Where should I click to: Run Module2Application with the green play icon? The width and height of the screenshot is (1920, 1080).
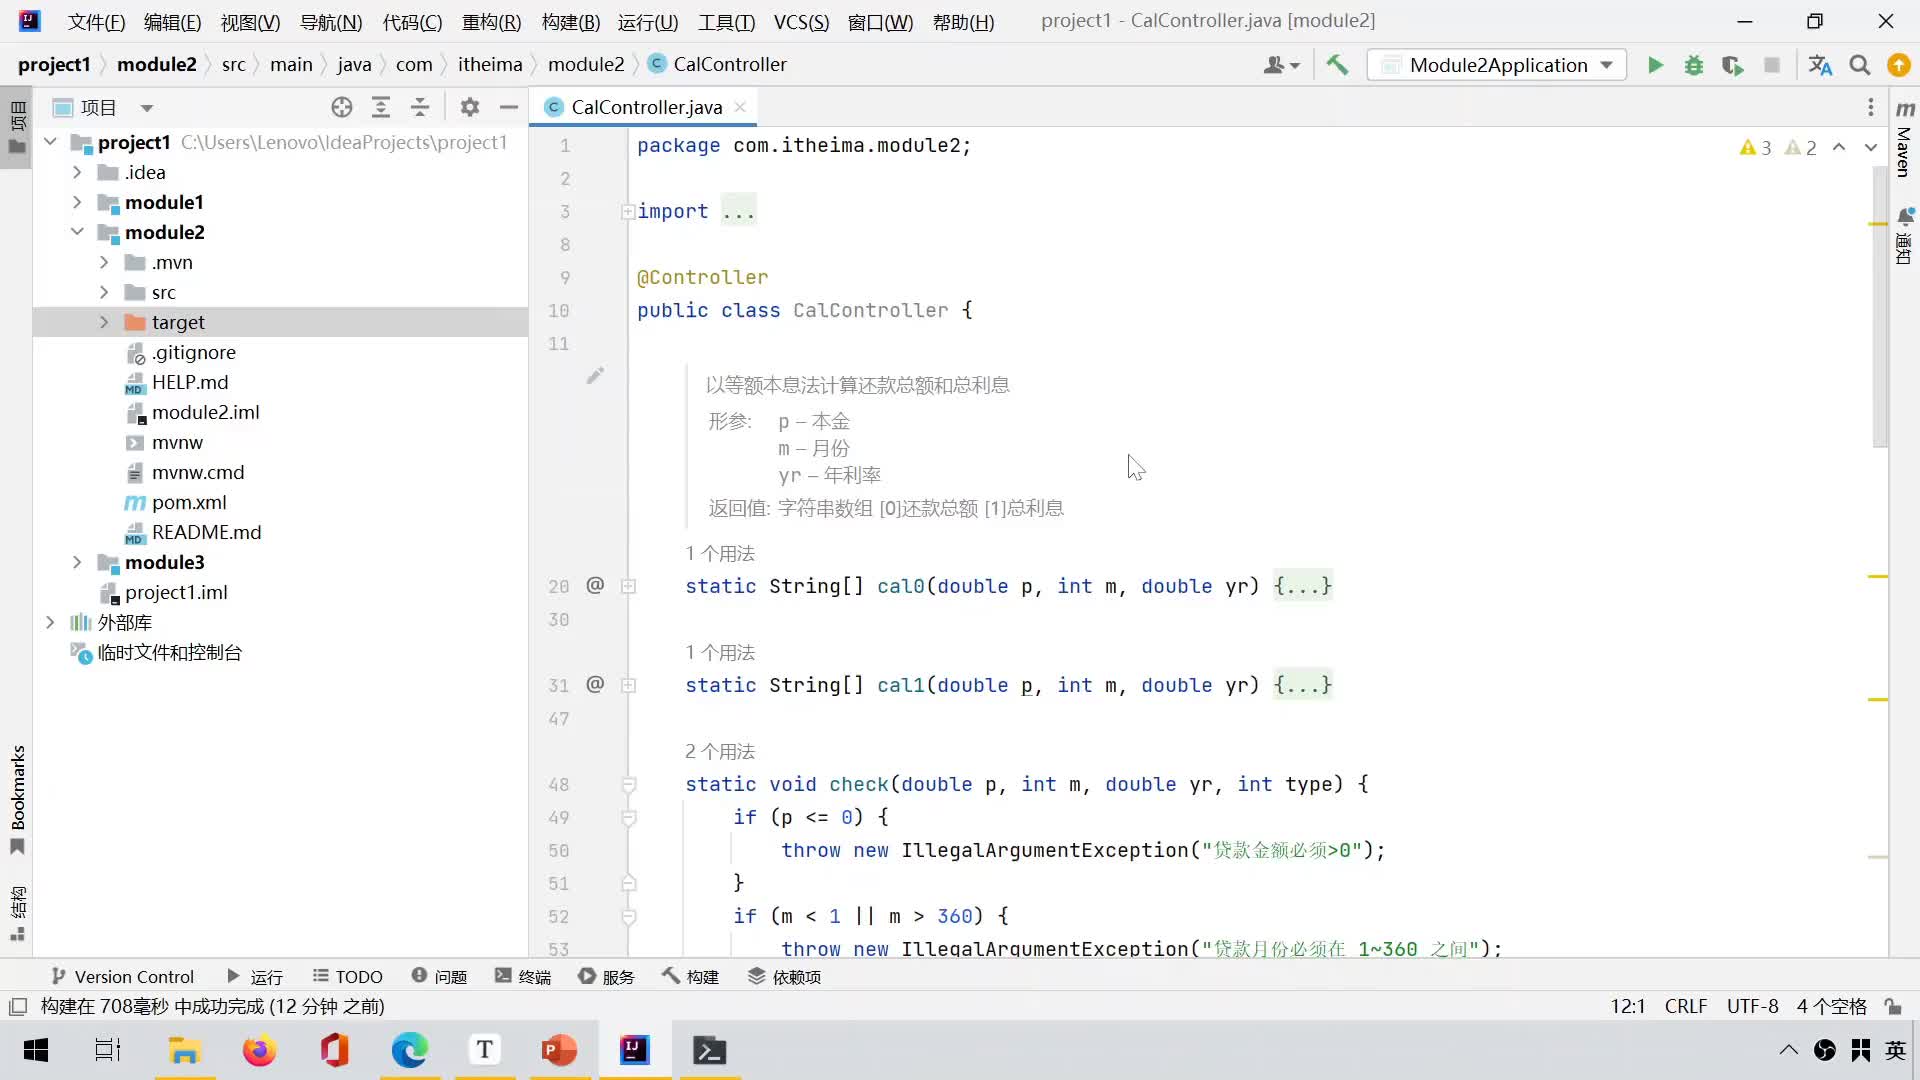tap(1655, 65)
